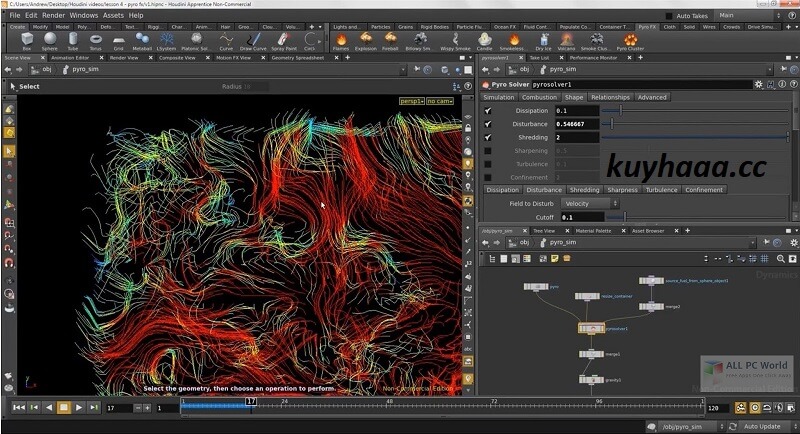Expand the /obj/pyro_sim path dropdown in status bar
The image size is (800, 434).
[721, 426]
